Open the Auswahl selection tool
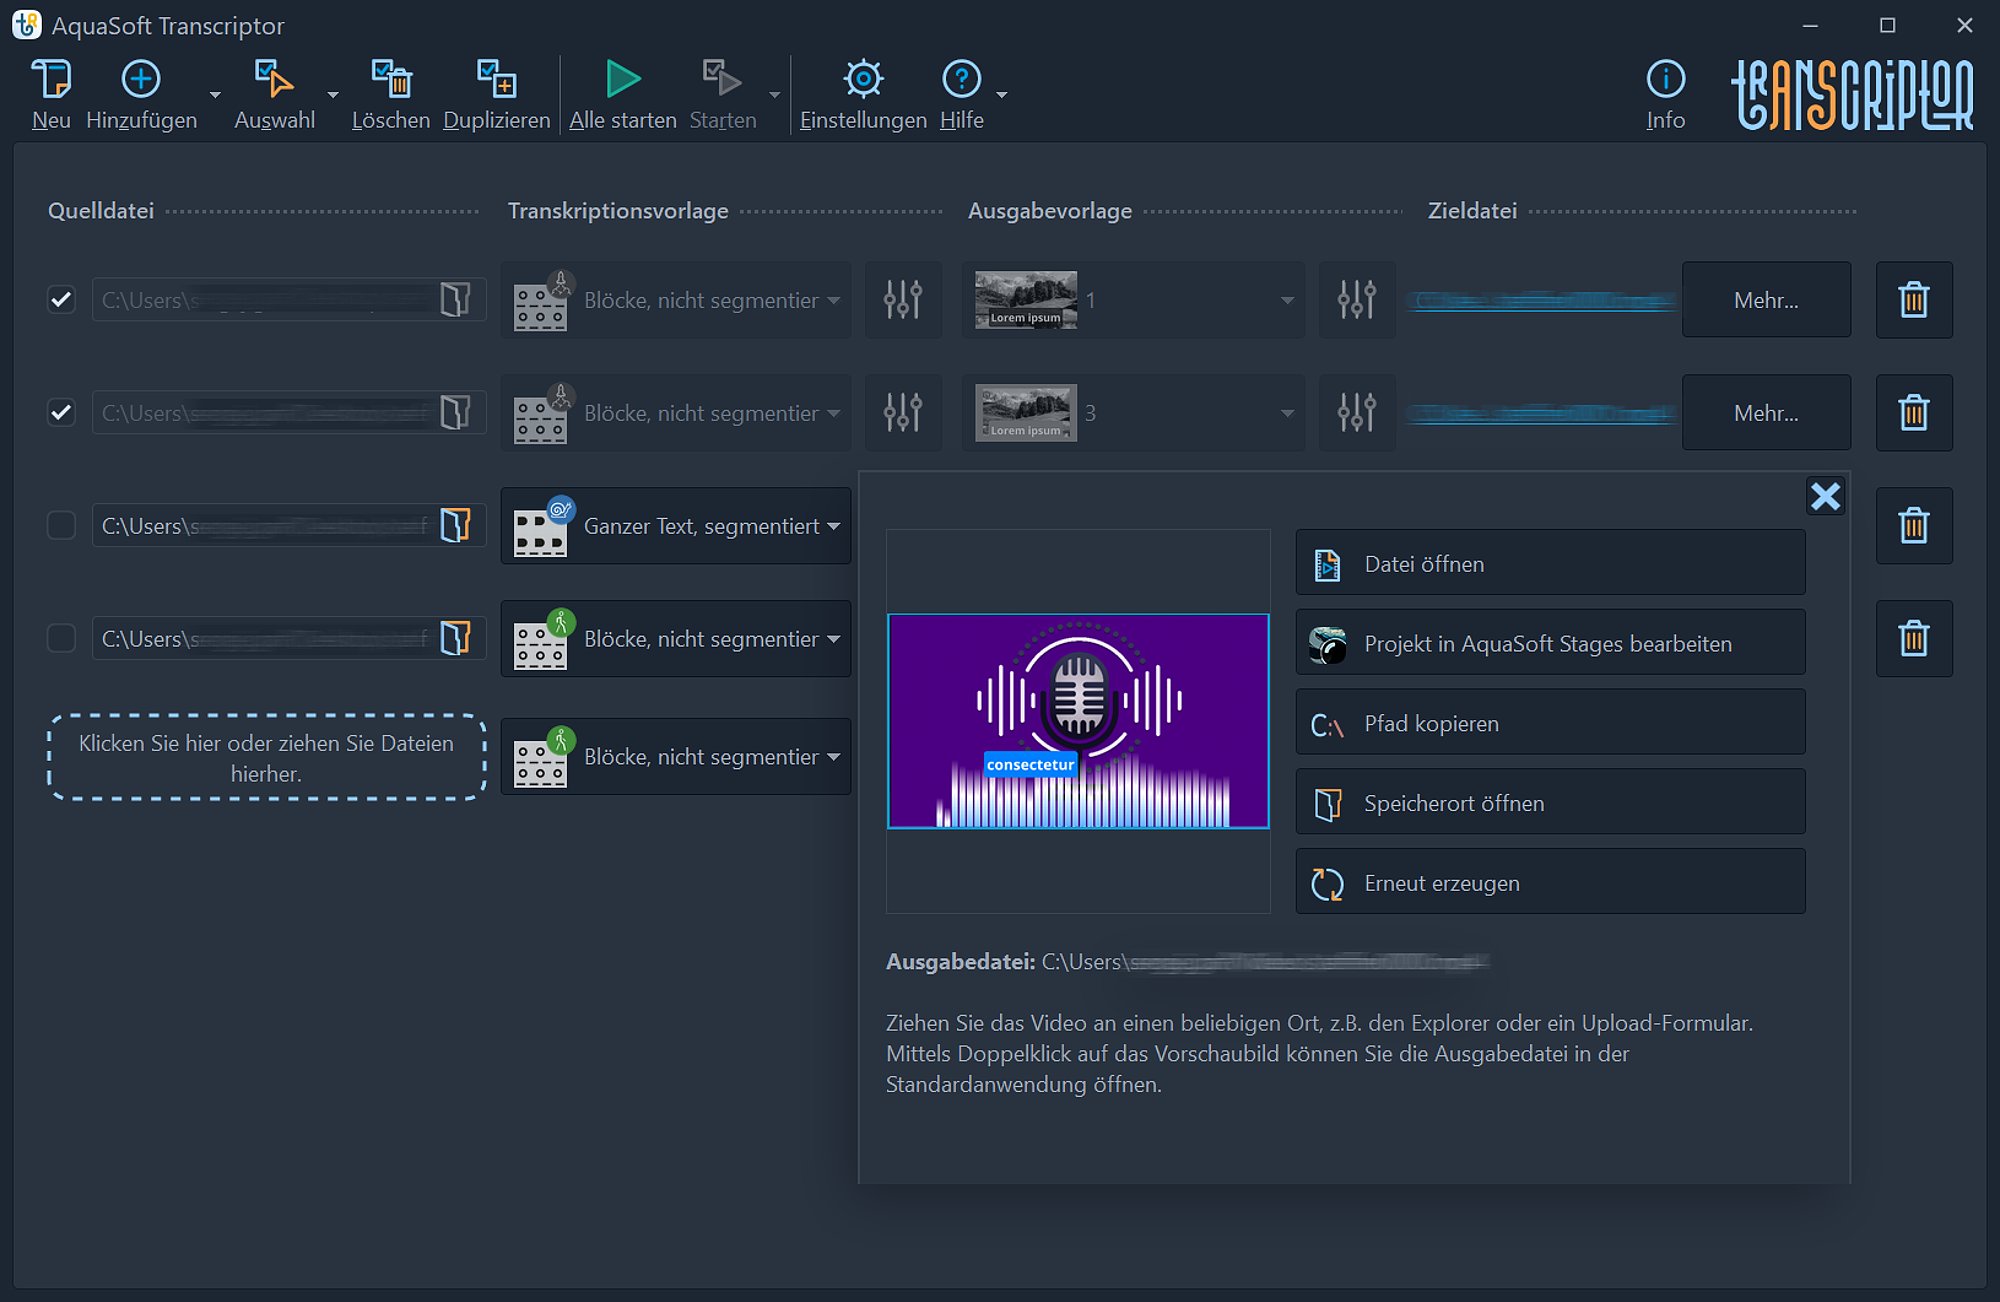2000x1302 pixels. point(274,94)
